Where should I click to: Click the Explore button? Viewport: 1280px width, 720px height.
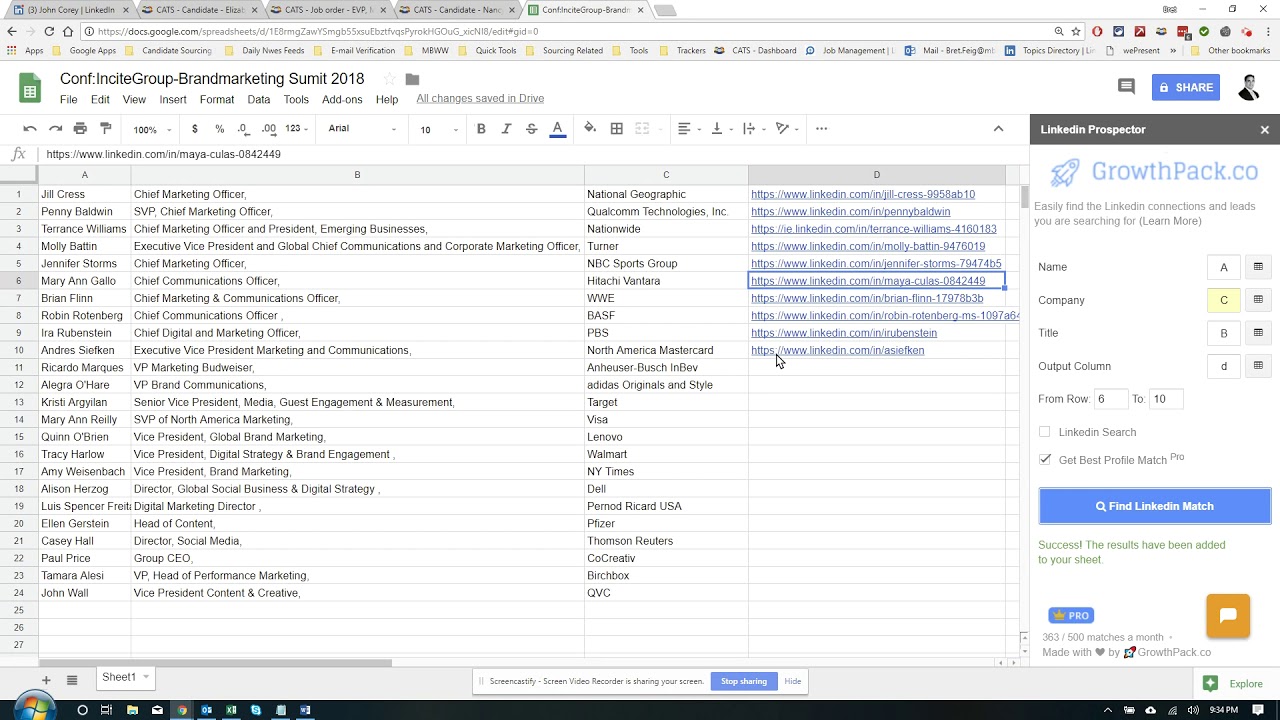point(1235,684)
